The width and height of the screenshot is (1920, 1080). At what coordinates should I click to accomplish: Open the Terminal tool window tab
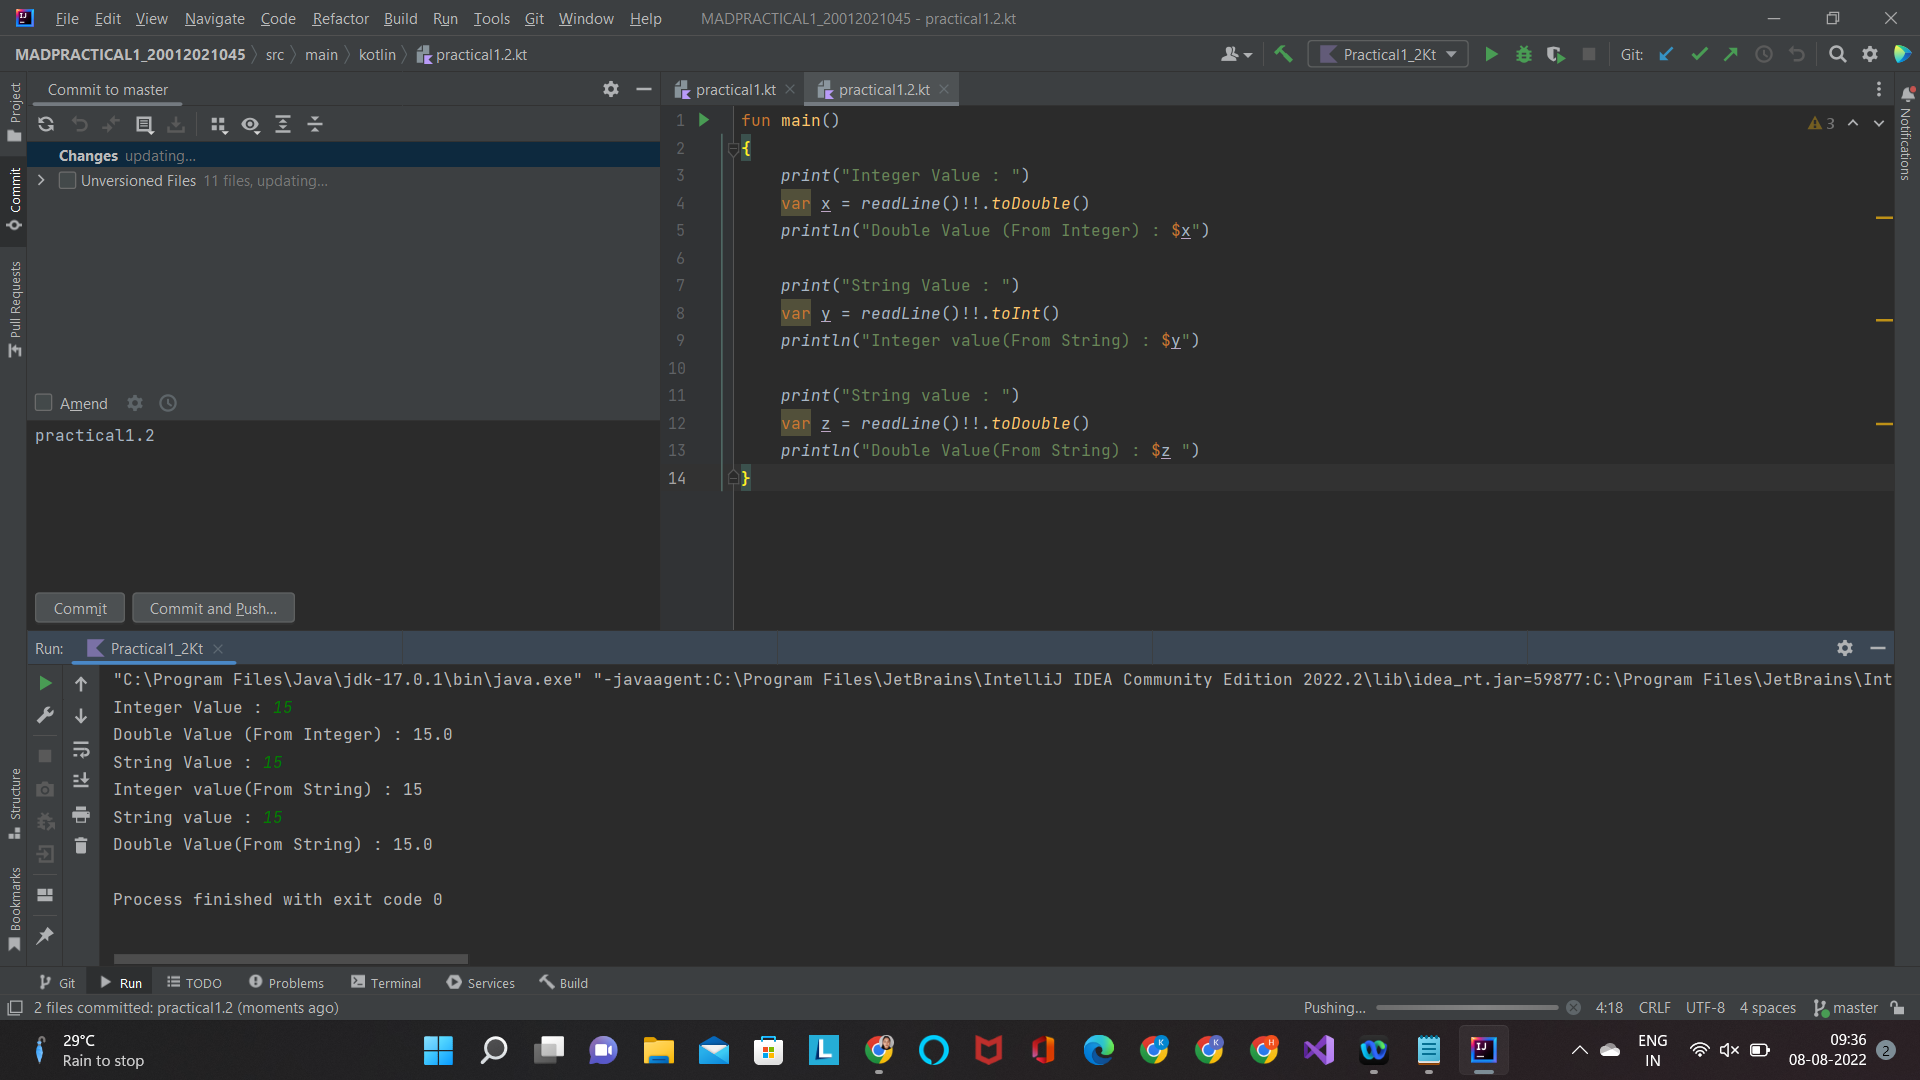[x=386, y=983]
